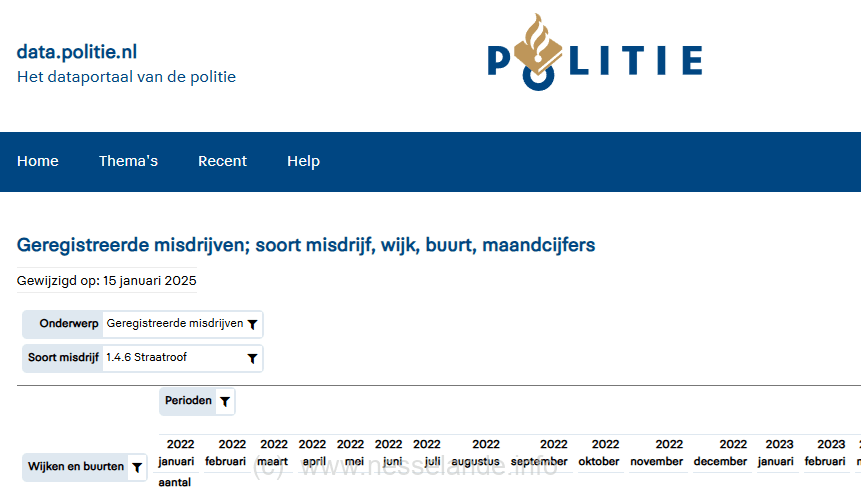This screenshot has height=487, width=861.
Task: Open the Onderwerp filter funnel icon
Action: click(x=253, y=324)
